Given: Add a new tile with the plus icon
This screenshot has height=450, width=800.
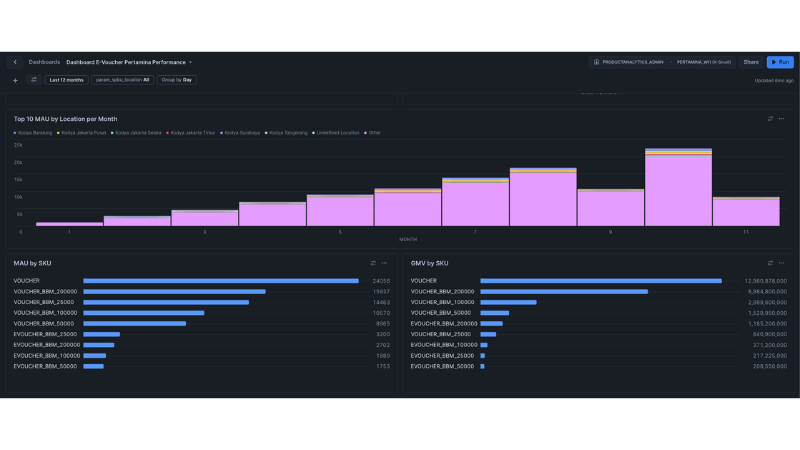Looking at the screenshot, I should click(15, 80).
